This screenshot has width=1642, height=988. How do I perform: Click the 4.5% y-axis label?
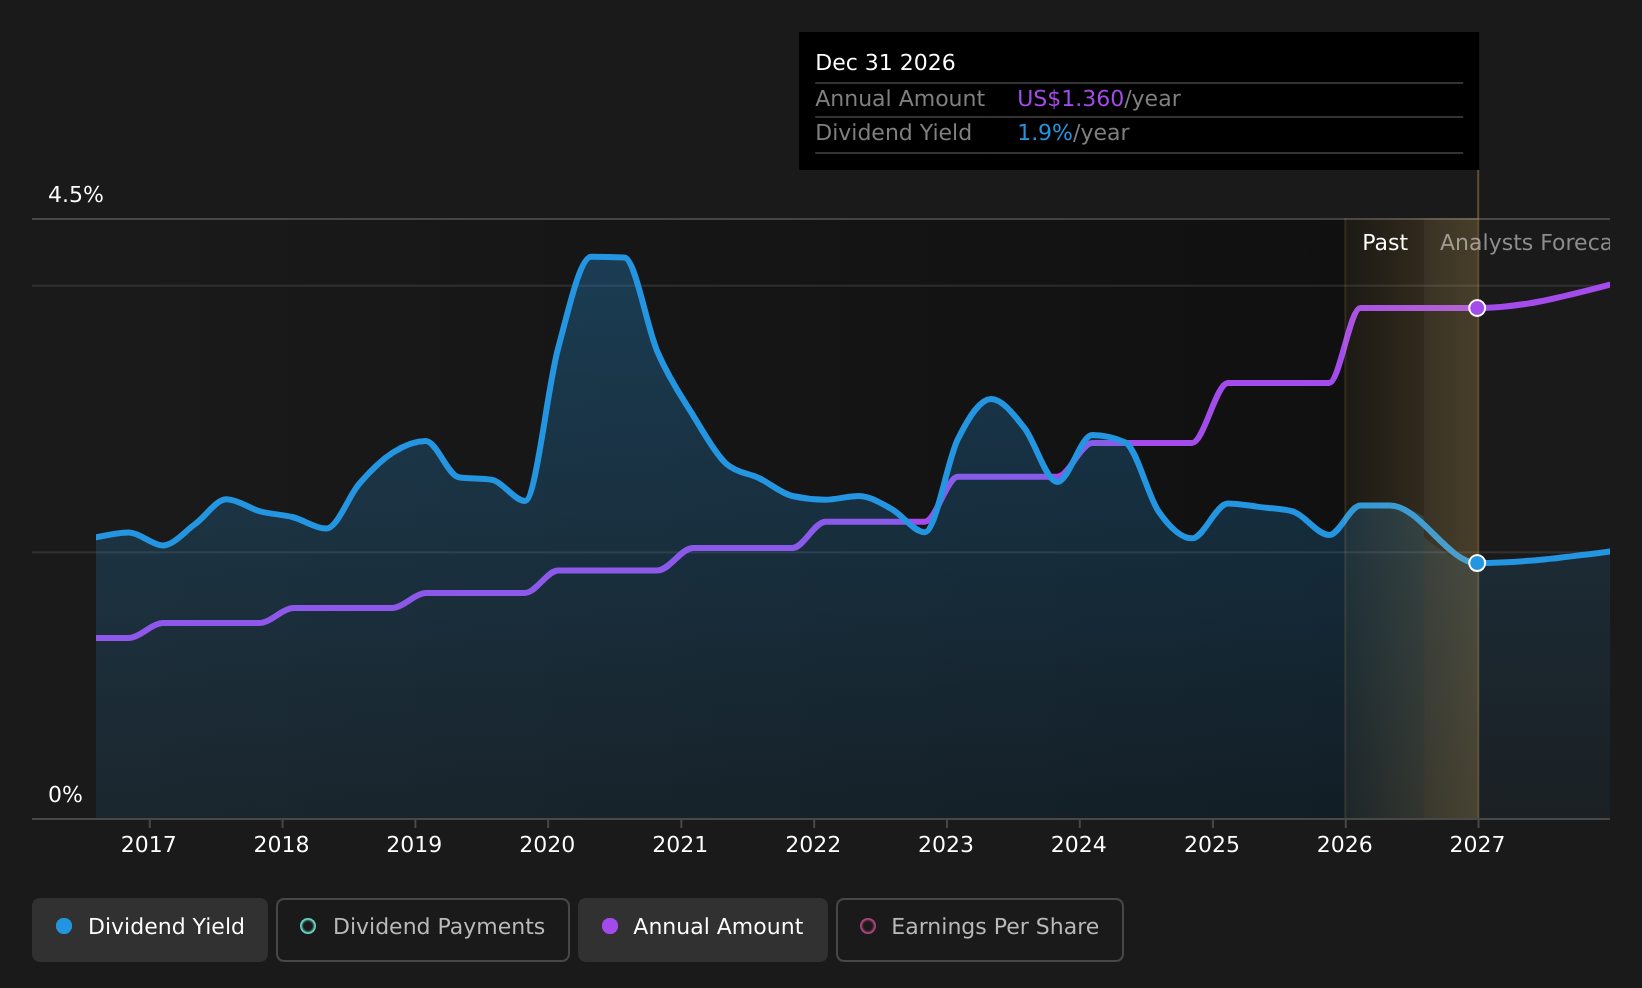[76, 195]
